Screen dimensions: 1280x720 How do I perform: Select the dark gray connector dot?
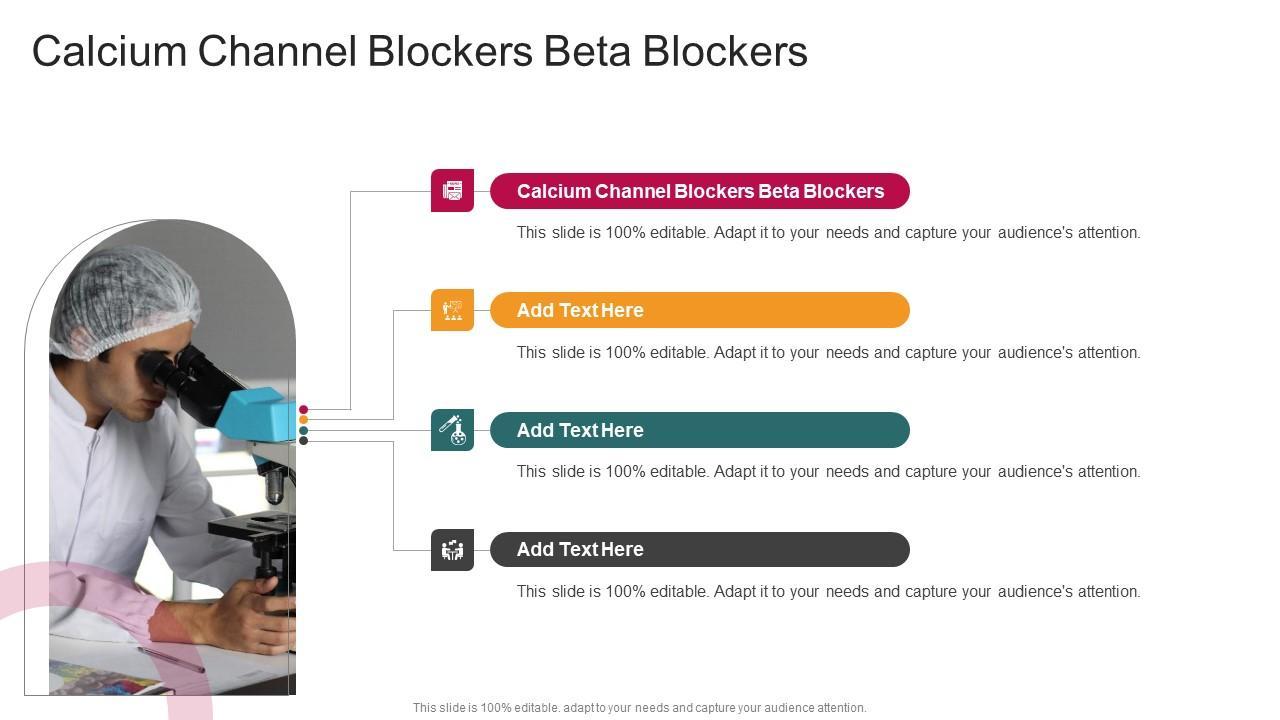(x=303, y=441)
